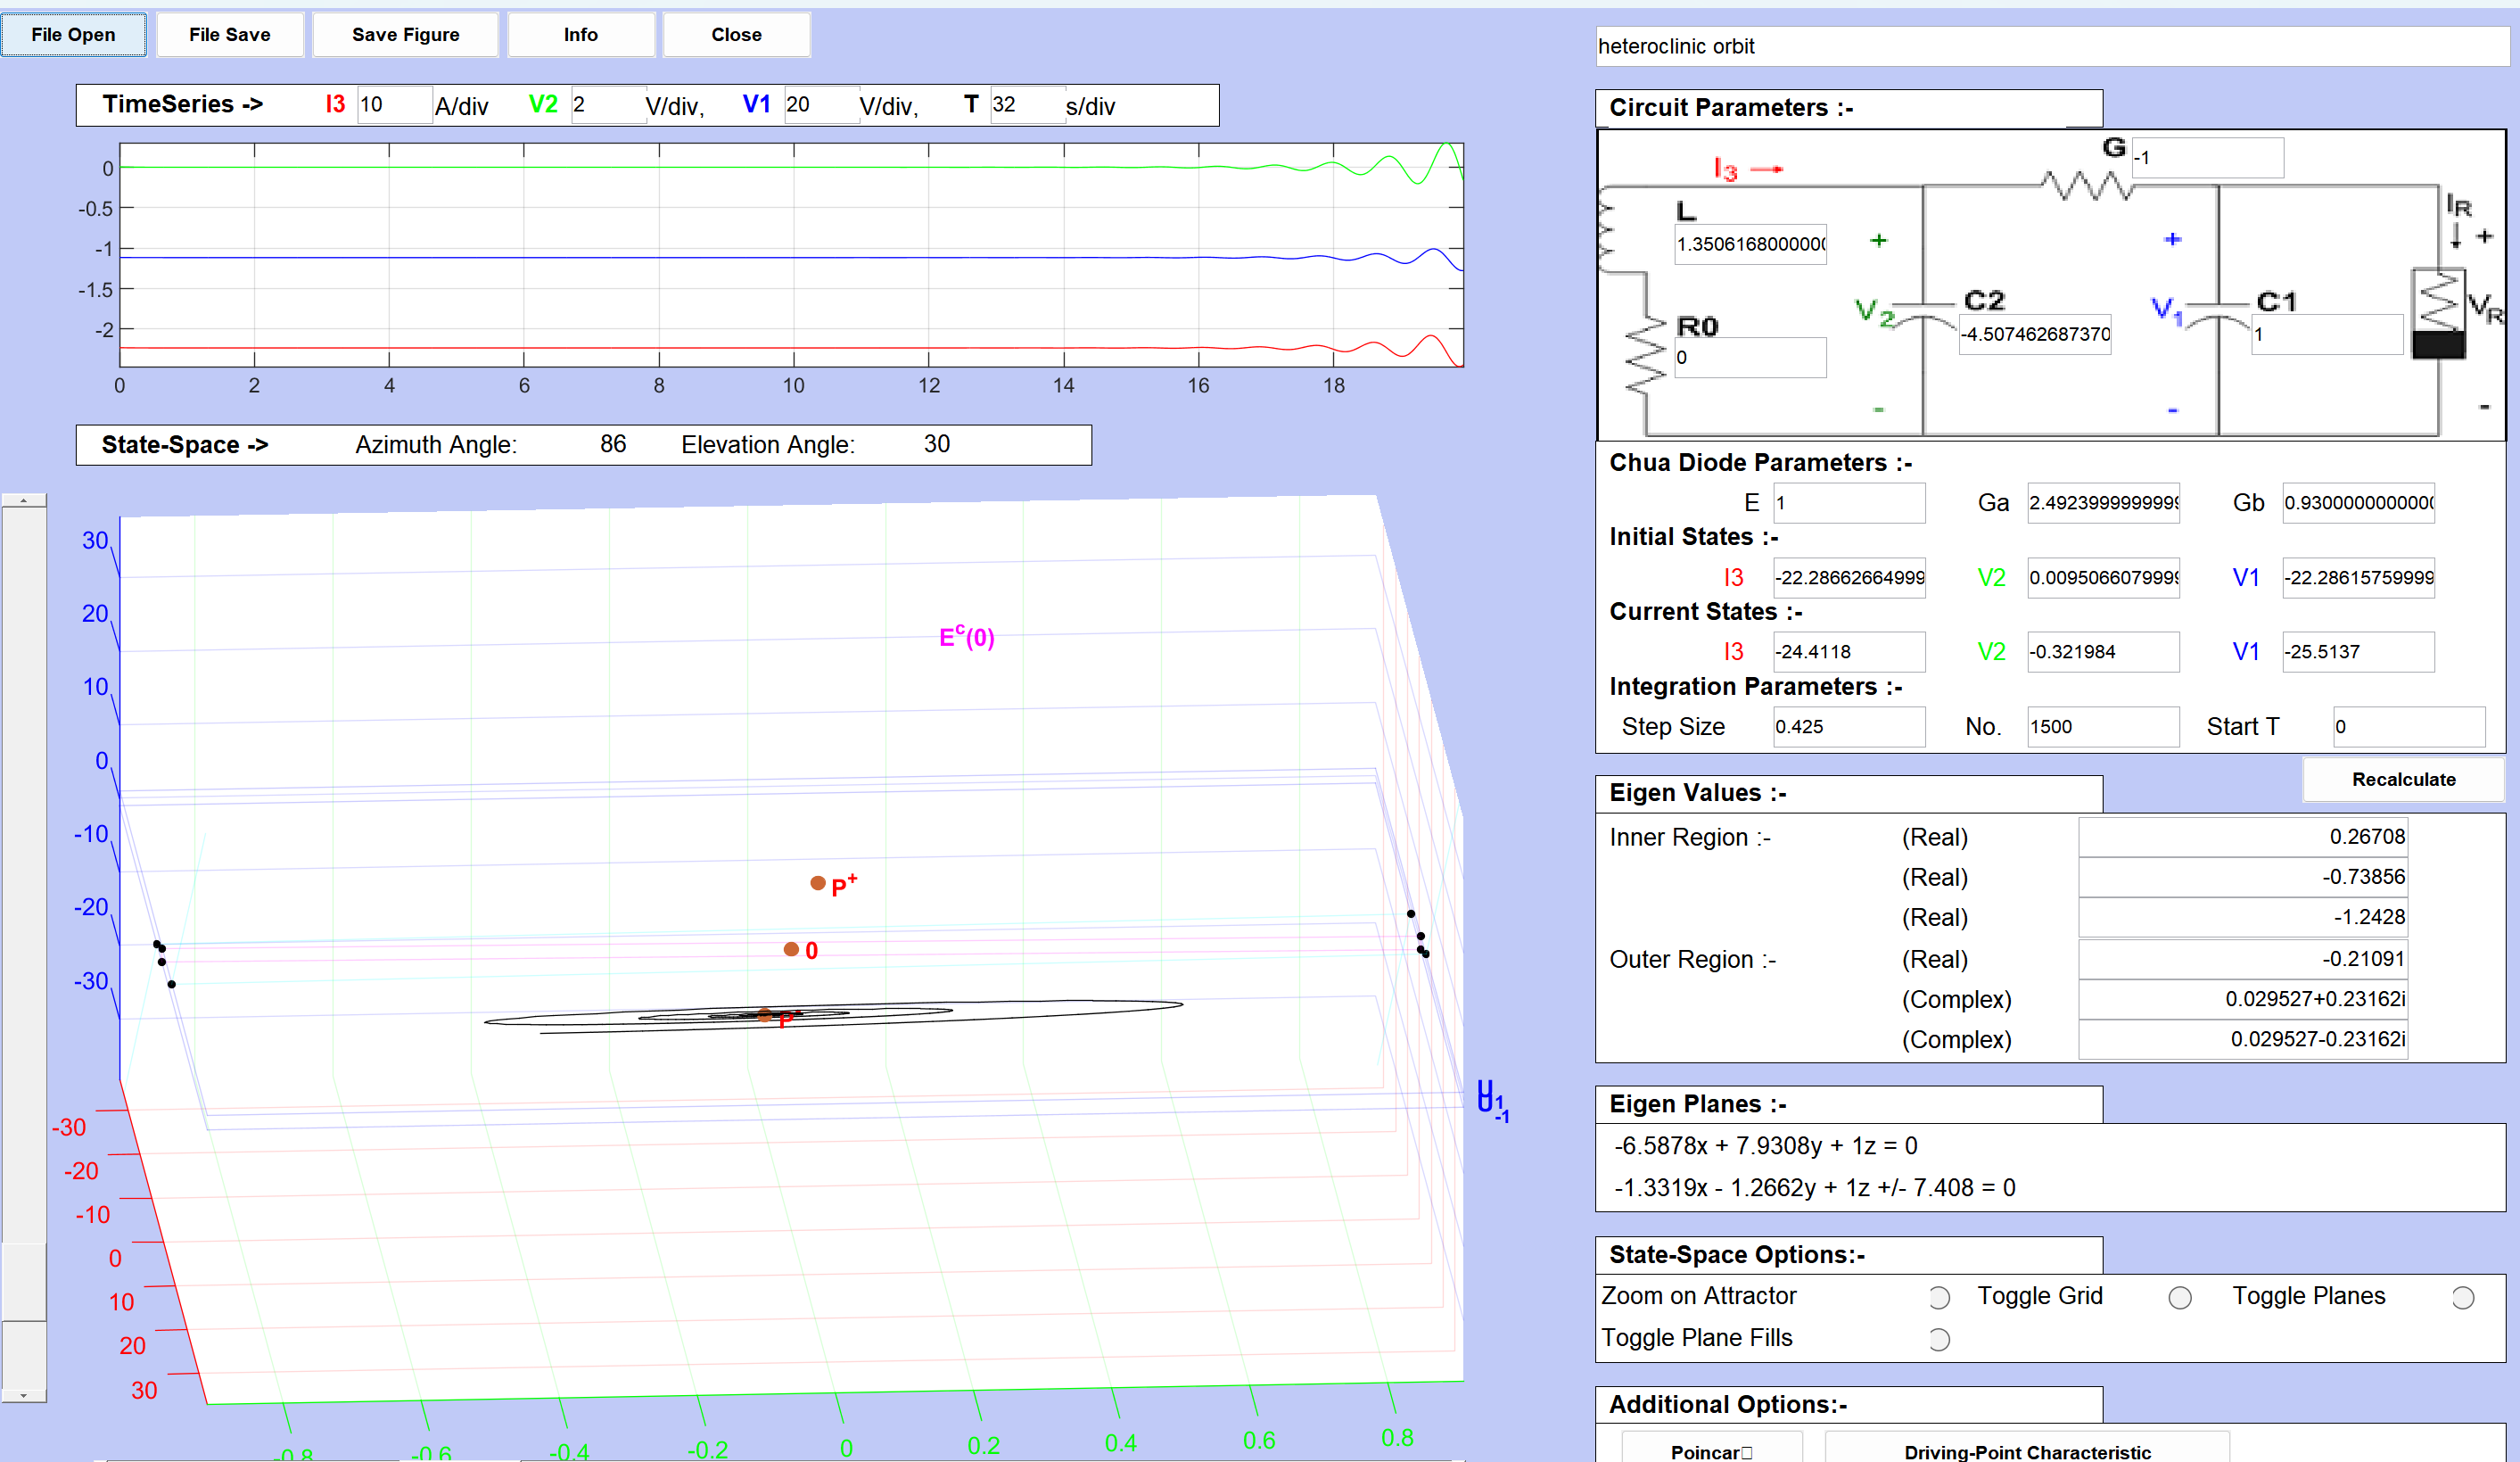This screenshot has height=1462, width=2520.
Task: Open the Info dialog
Action: click(580, 35)
